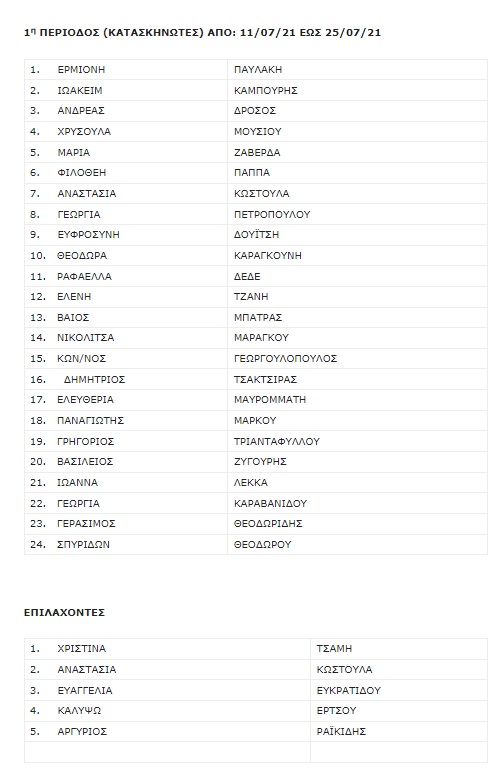This screenshot has width=501, height=774.
Task: Click the name ΦΙΛΟΘΕΗ
Action: point(81,173)
